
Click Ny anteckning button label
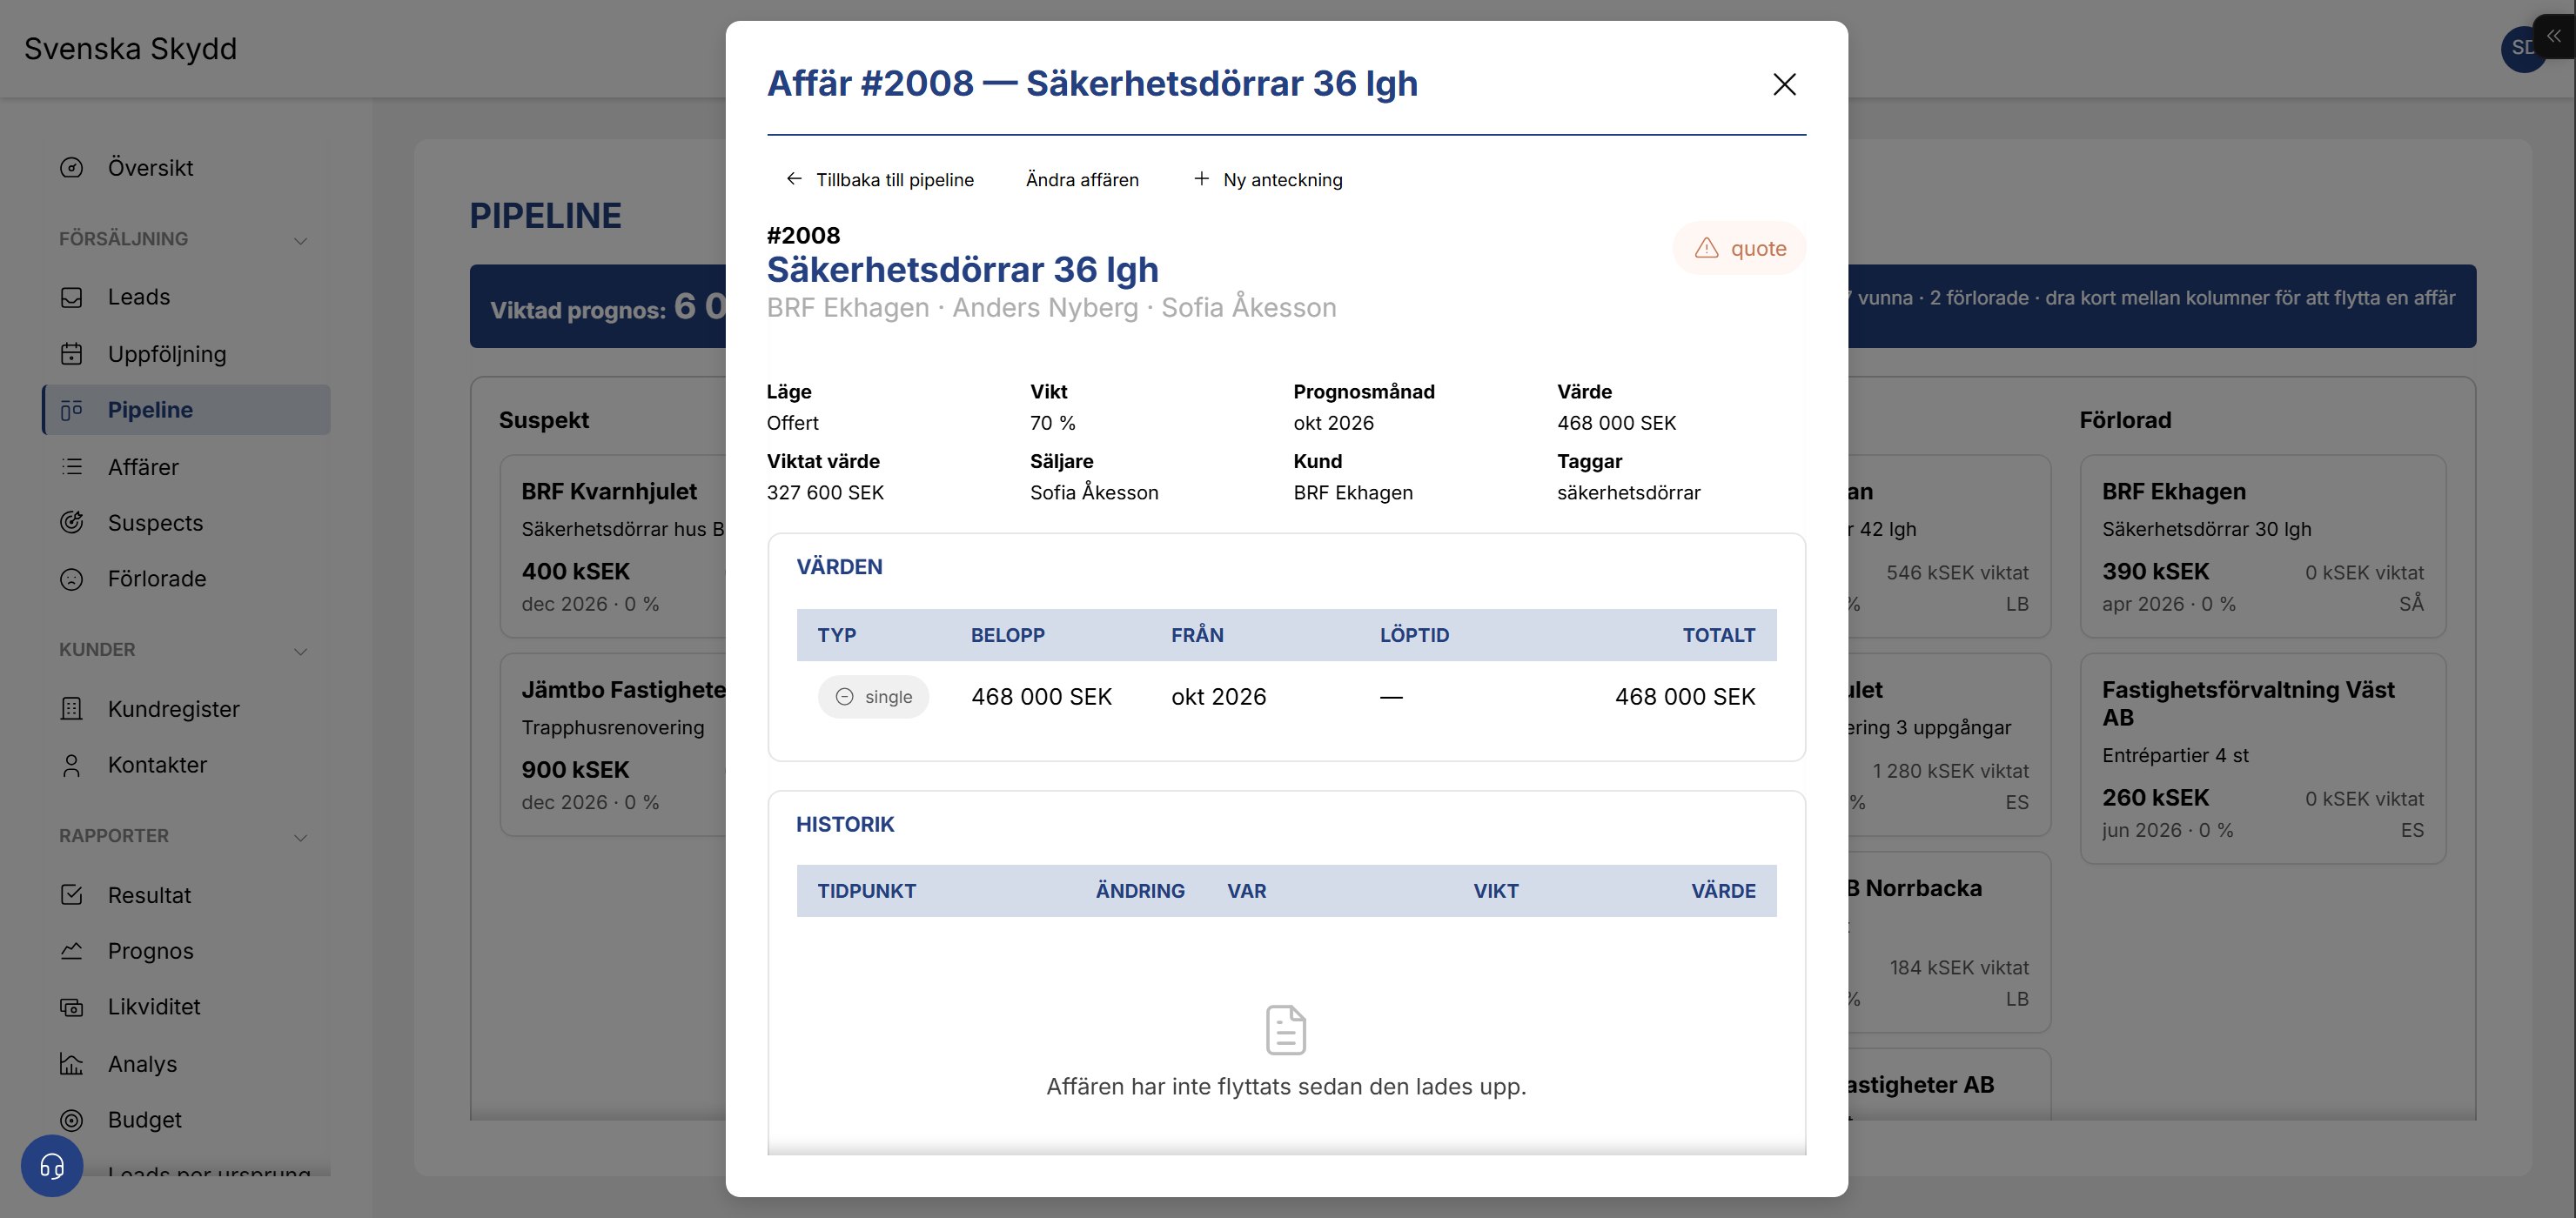1282,179
